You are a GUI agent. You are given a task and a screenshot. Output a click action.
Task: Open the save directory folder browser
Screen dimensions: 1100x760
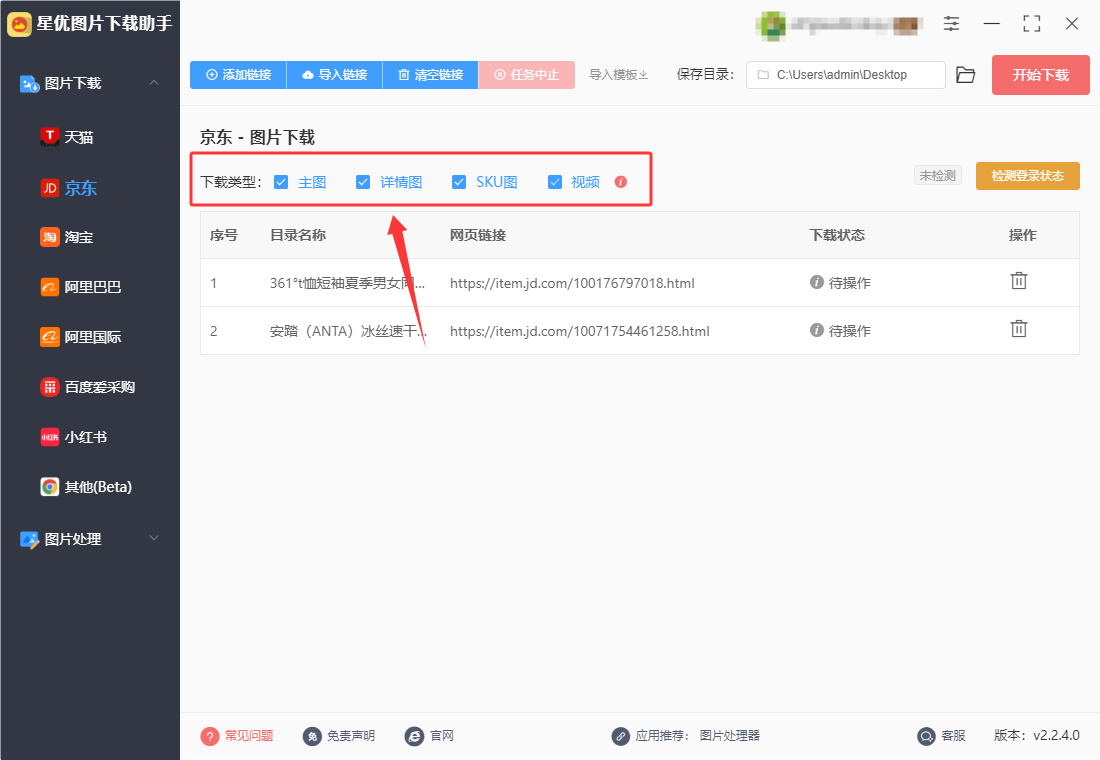click(x=966, y=74)
